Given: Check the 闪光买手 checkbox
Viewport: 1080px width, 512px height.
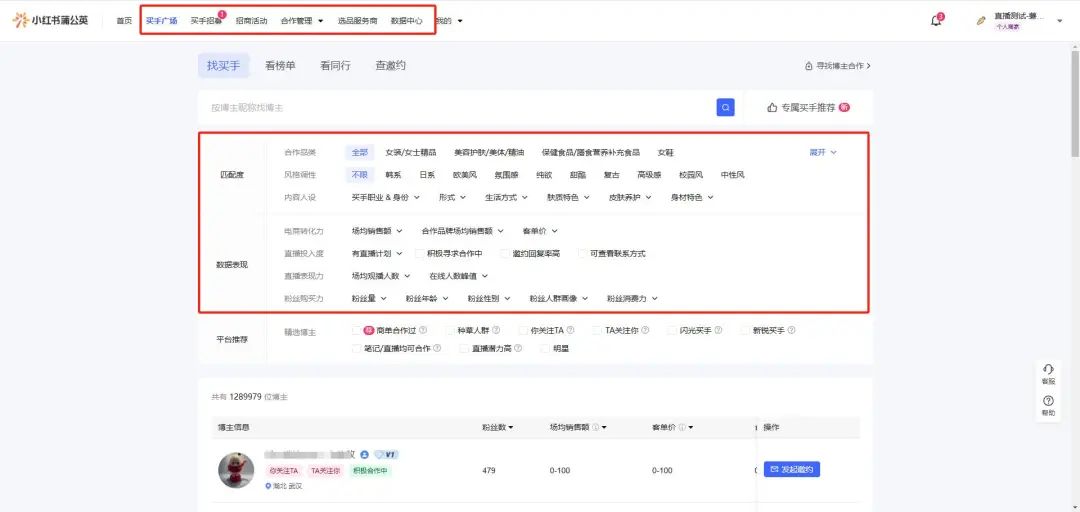Looking at the screenshot, I should [672, 330].
